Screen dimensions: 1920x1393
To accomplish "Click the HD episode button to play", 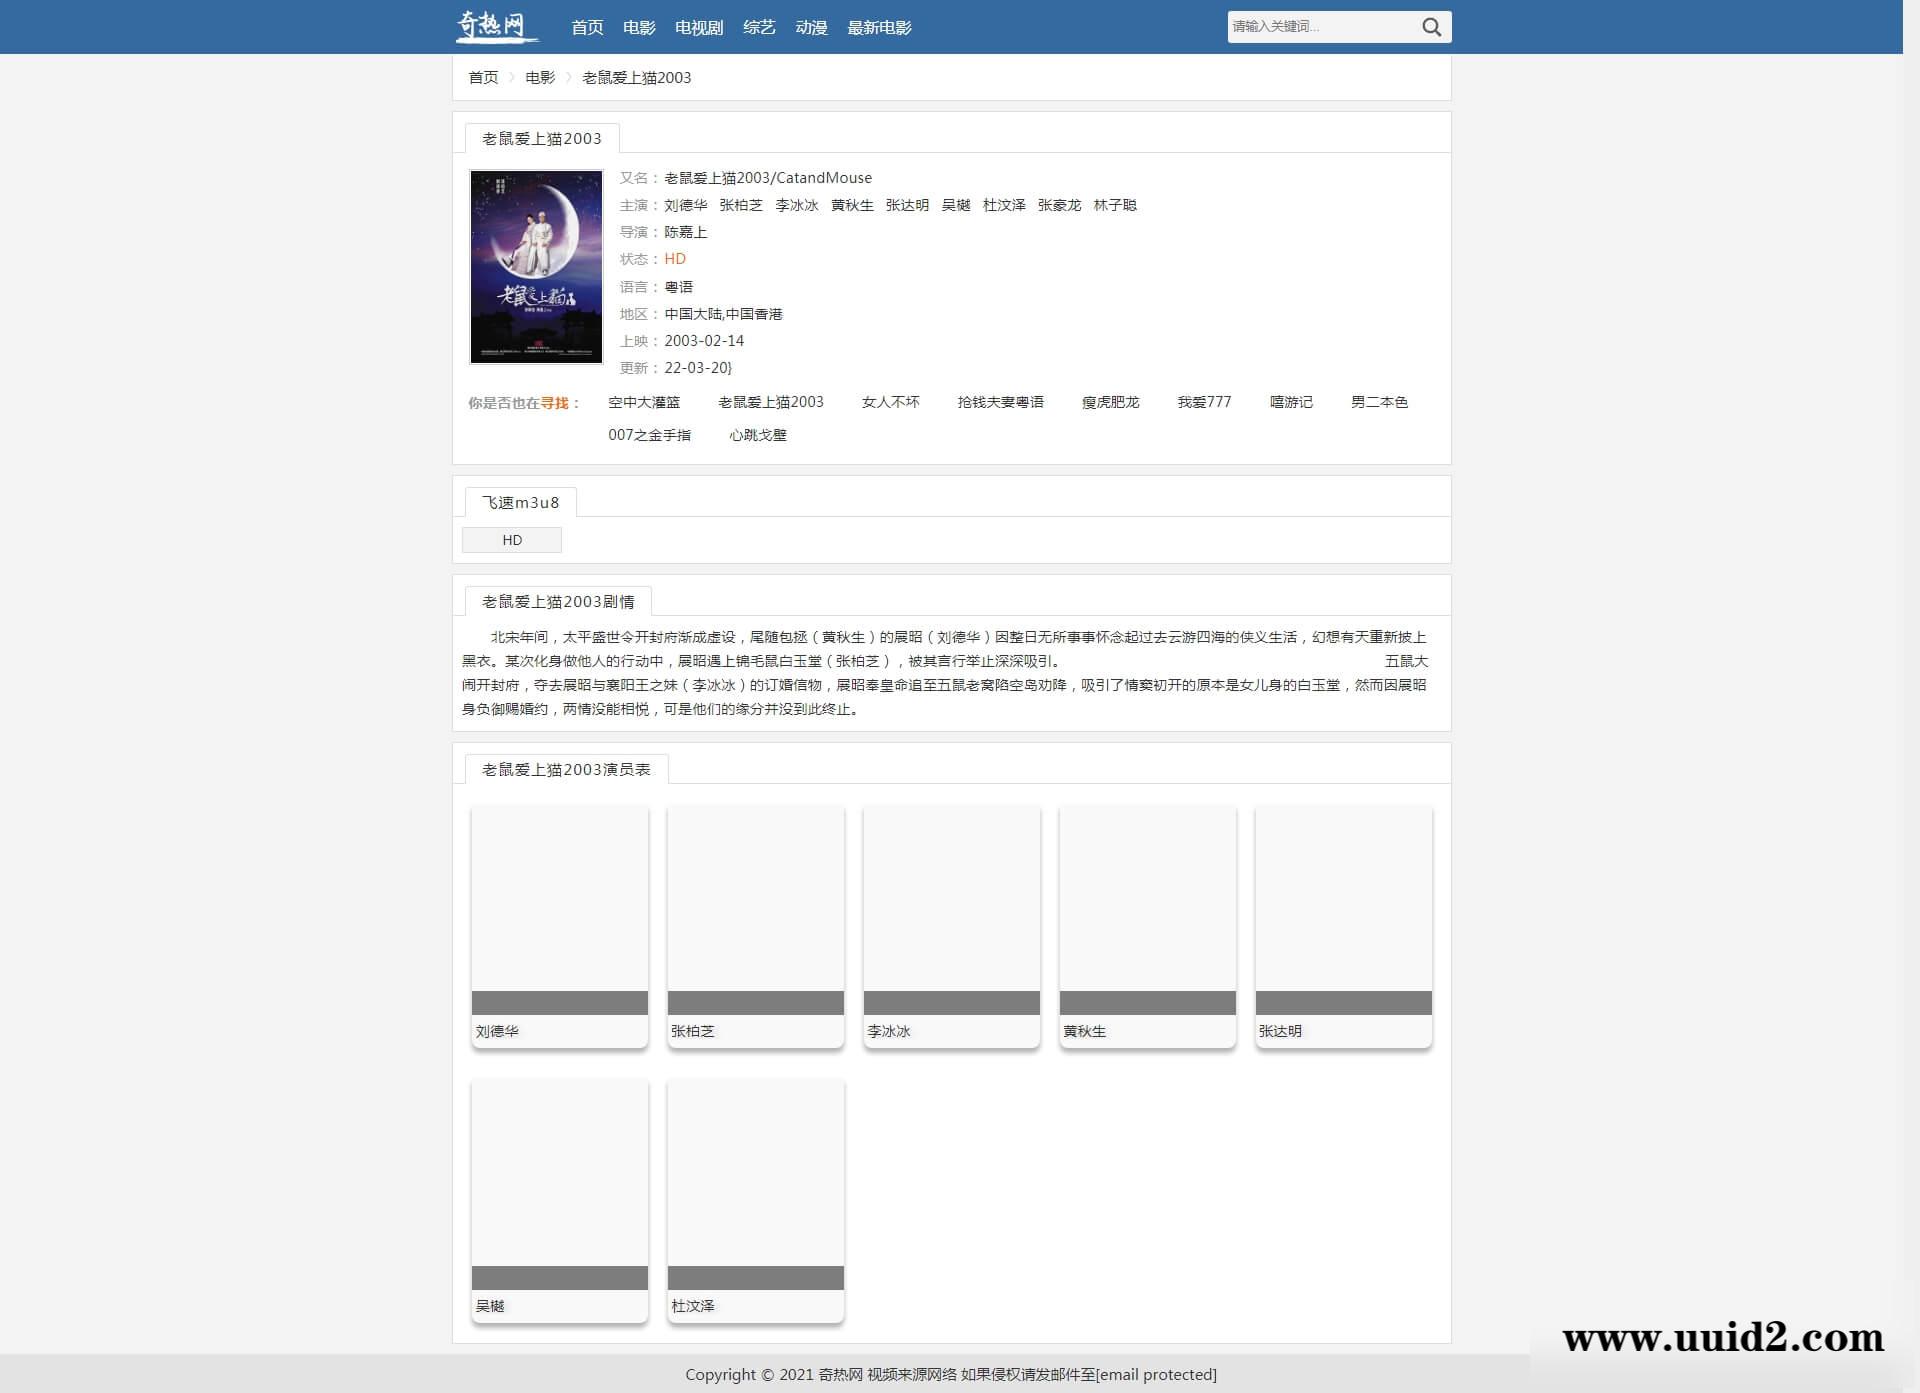I will [x=511, y=539].
